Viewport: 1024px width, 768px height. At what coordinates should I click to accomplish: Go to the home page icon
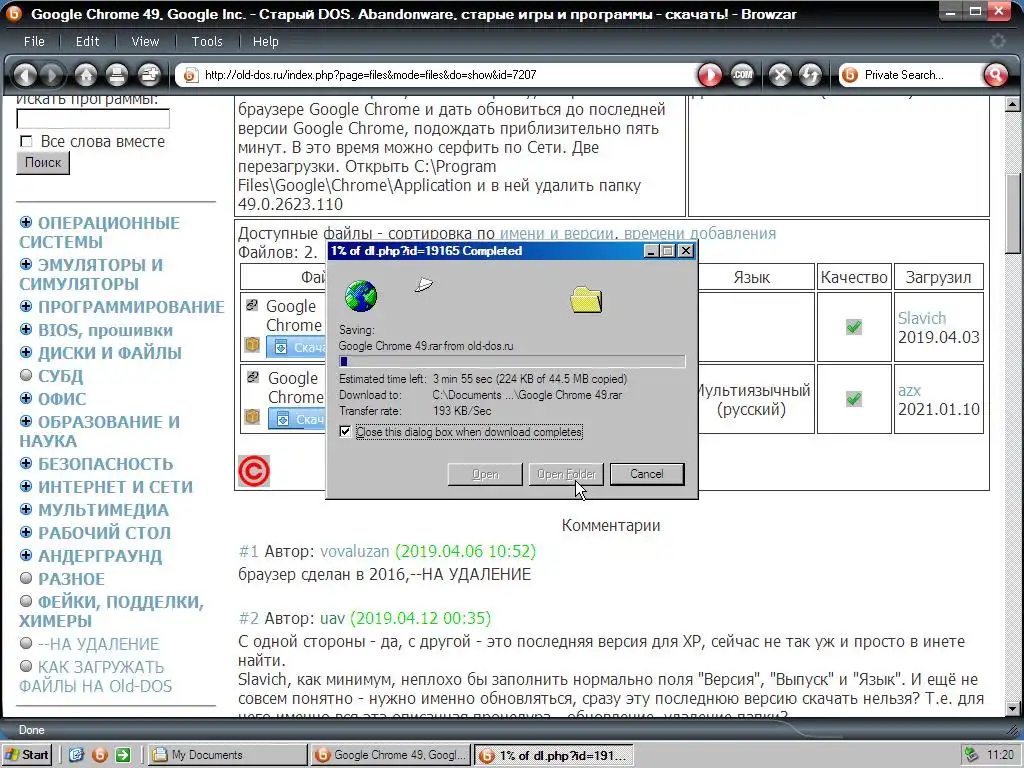[86, 75]
